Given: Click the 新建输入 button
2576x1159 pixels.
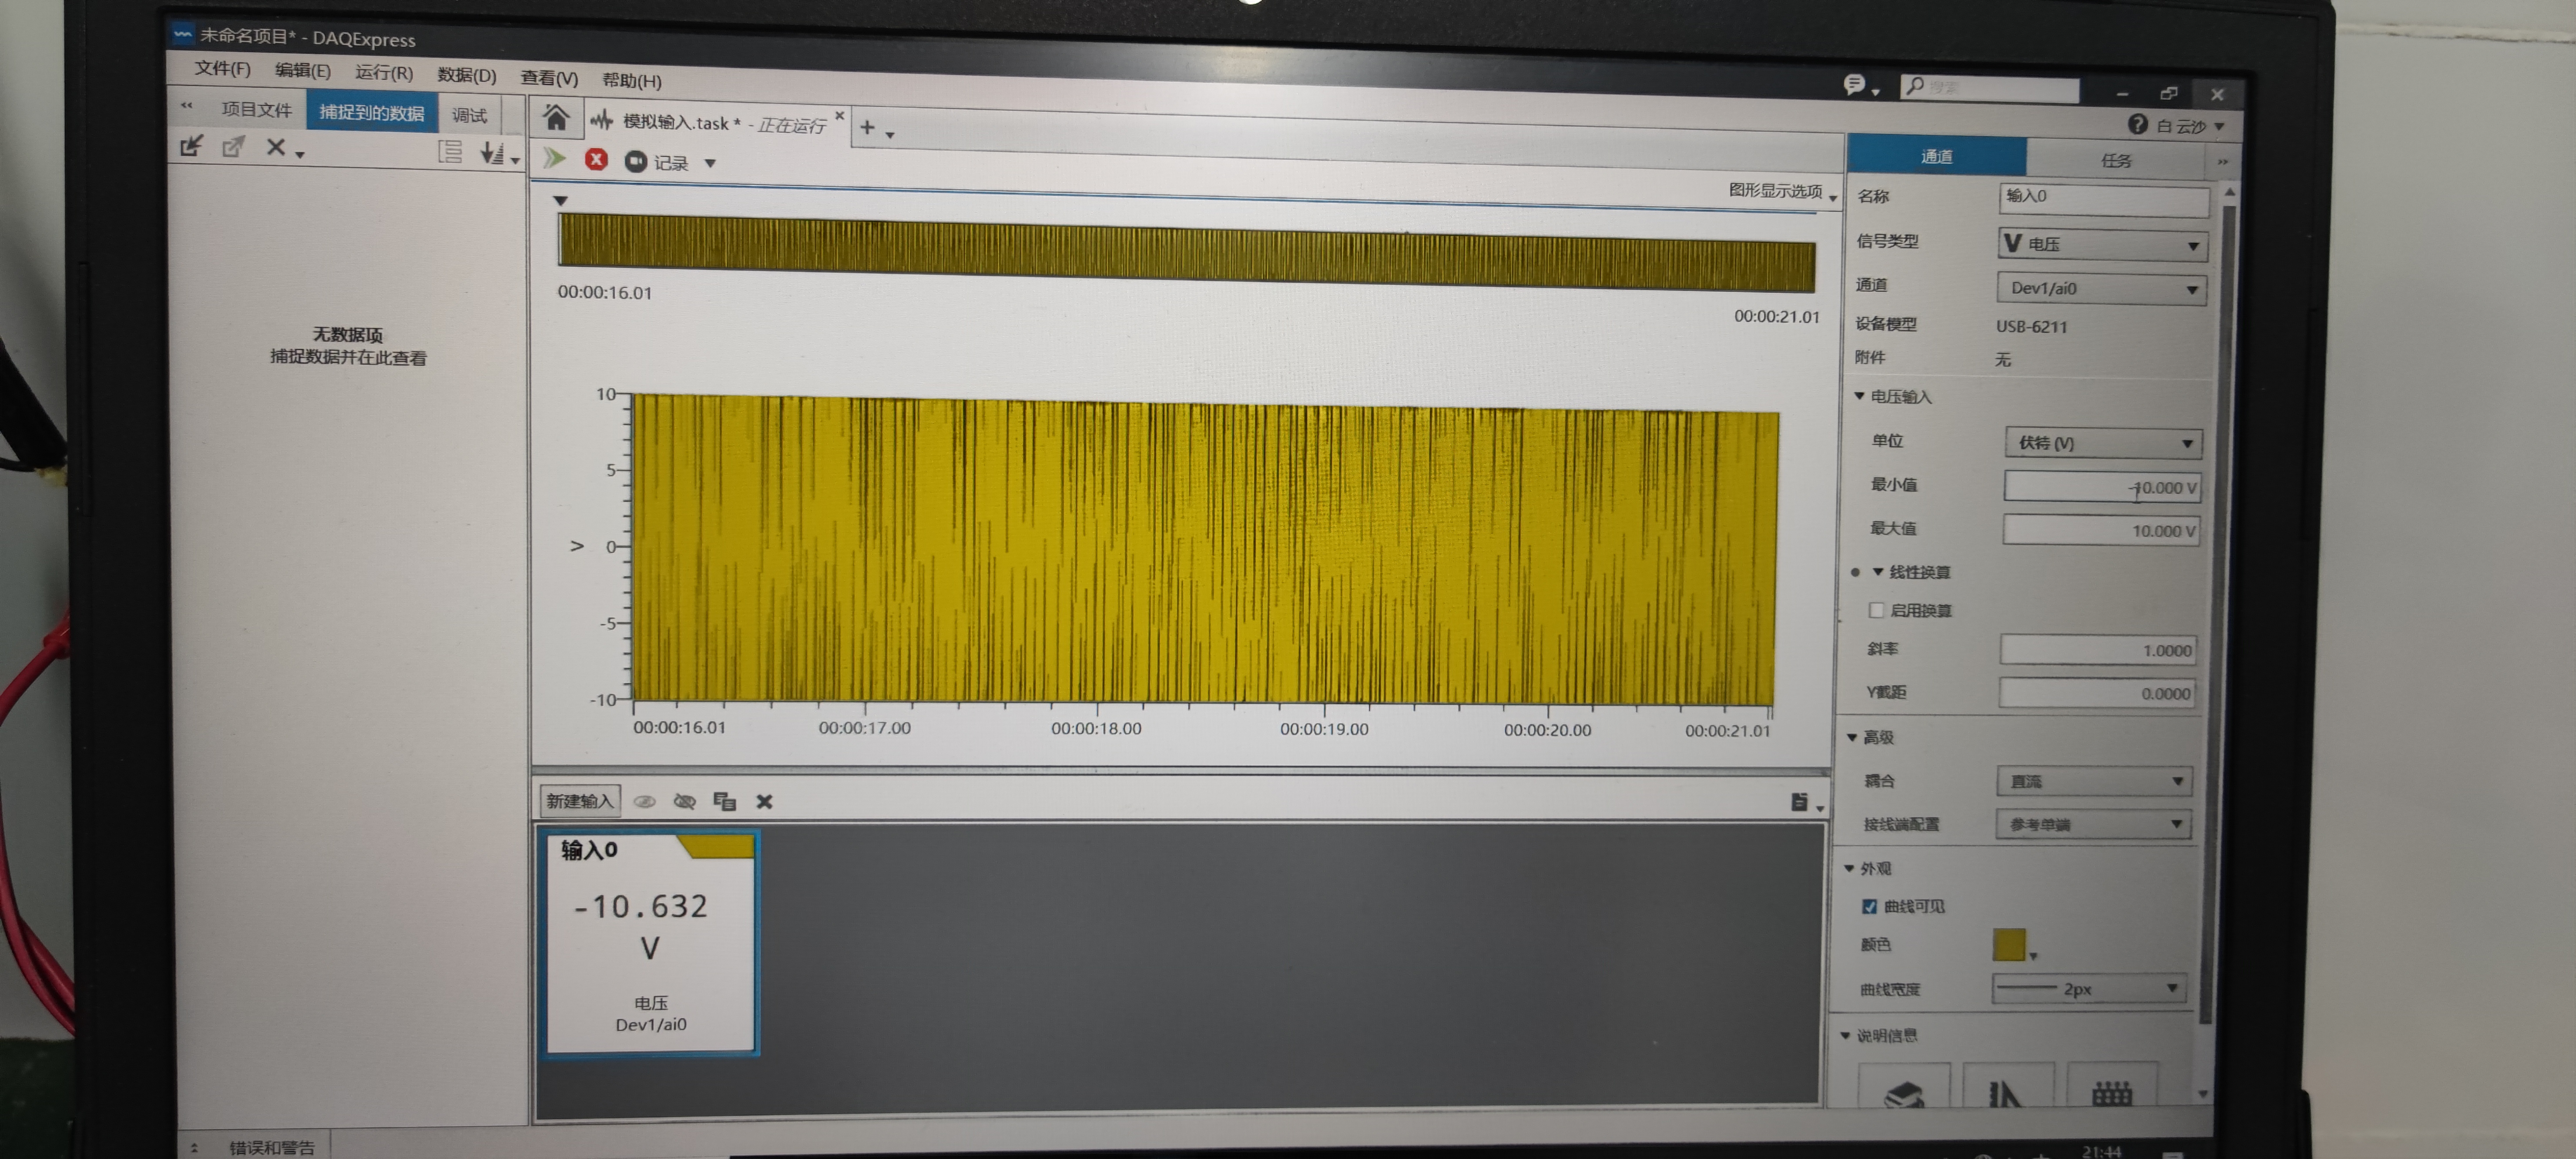Looking at the screenshot, I should pyautogui.click(x=579, y=800).
